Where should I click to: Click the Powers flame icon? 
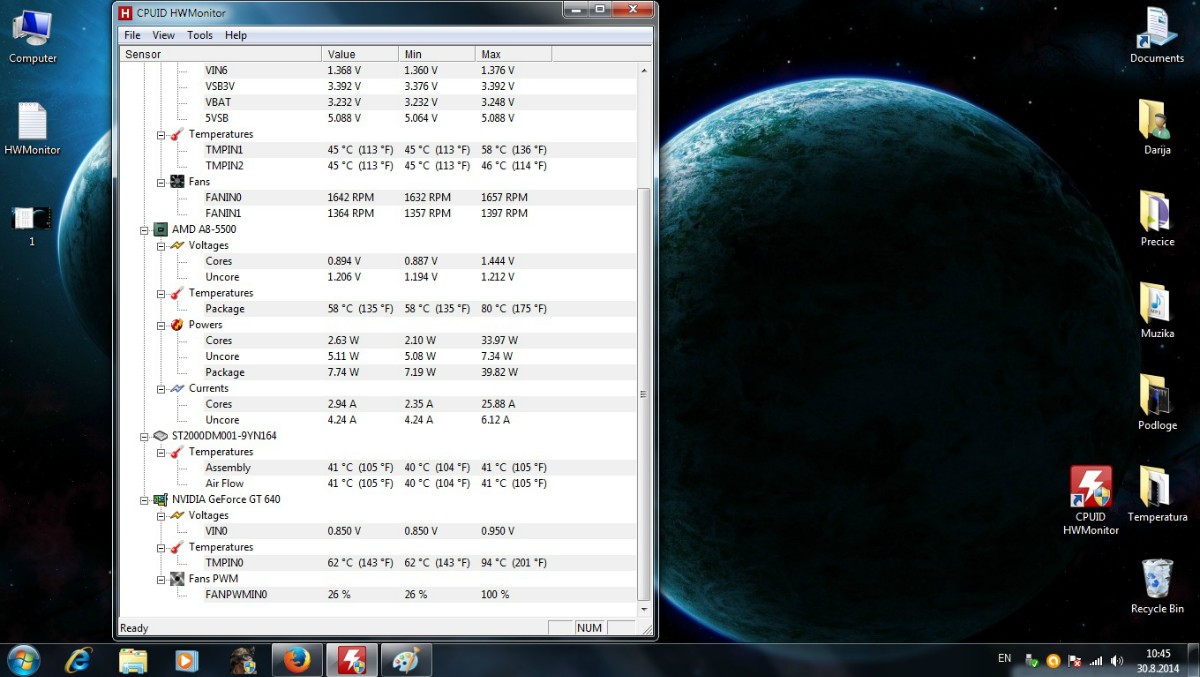[177, 325]
